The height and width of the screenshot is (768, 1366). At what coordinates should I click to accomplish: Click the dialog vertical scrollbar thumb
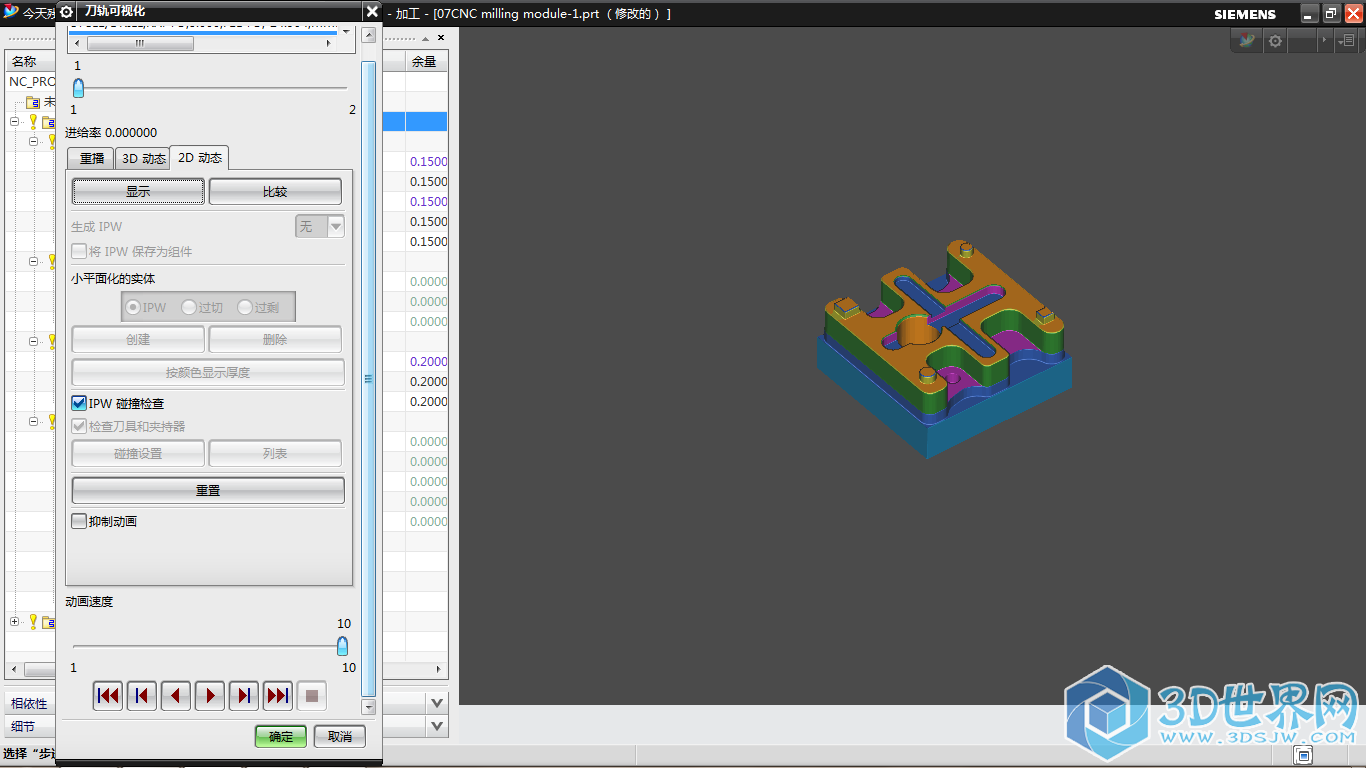click(x=368, y=378)
